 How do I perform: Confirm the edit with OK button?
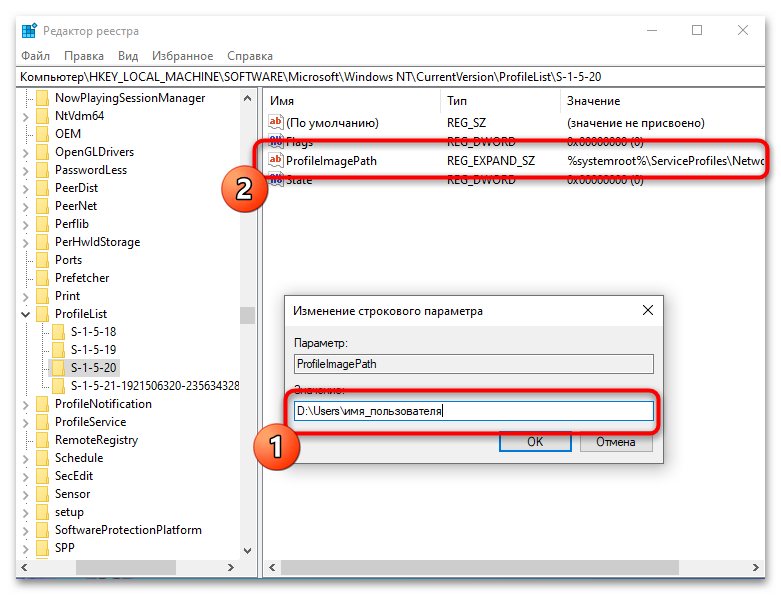coord(535,442)
